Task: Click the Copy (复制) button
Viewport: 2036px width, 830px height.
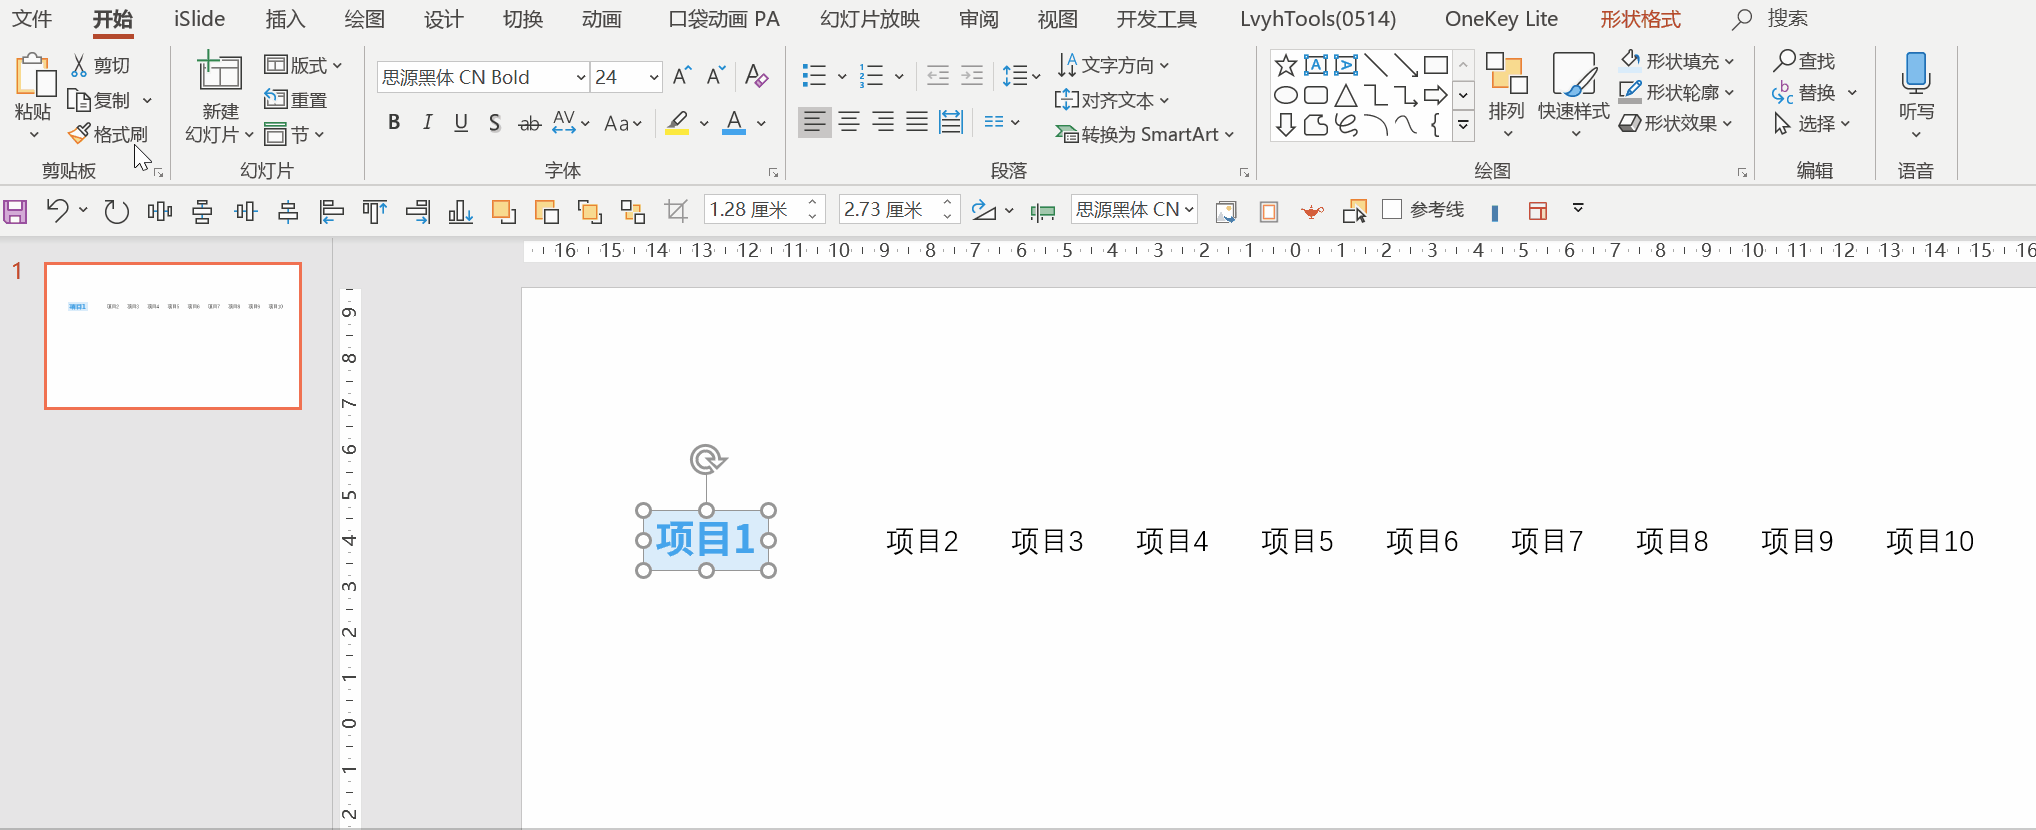Action: [98, 100]
